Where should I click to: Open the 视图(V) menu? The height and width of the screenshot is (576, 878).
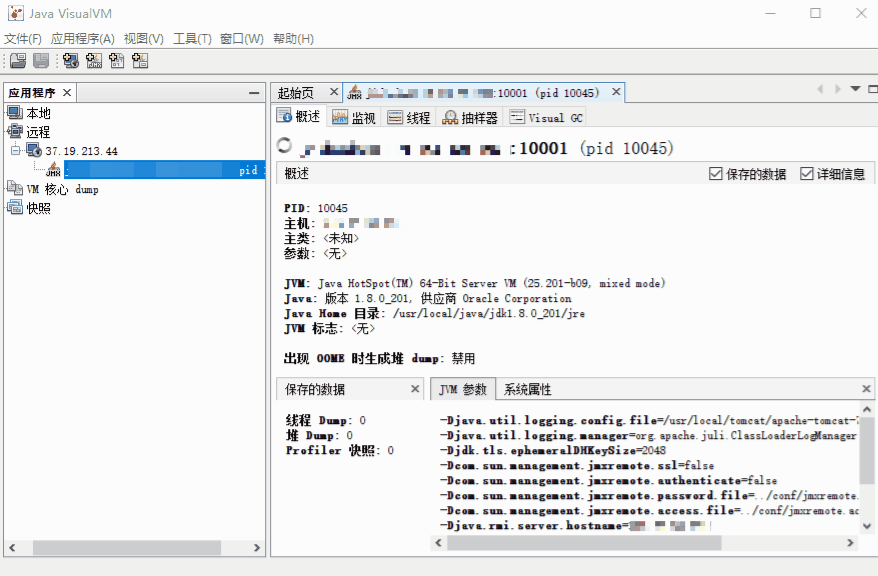pyautogui.click(x=144, y=39)
